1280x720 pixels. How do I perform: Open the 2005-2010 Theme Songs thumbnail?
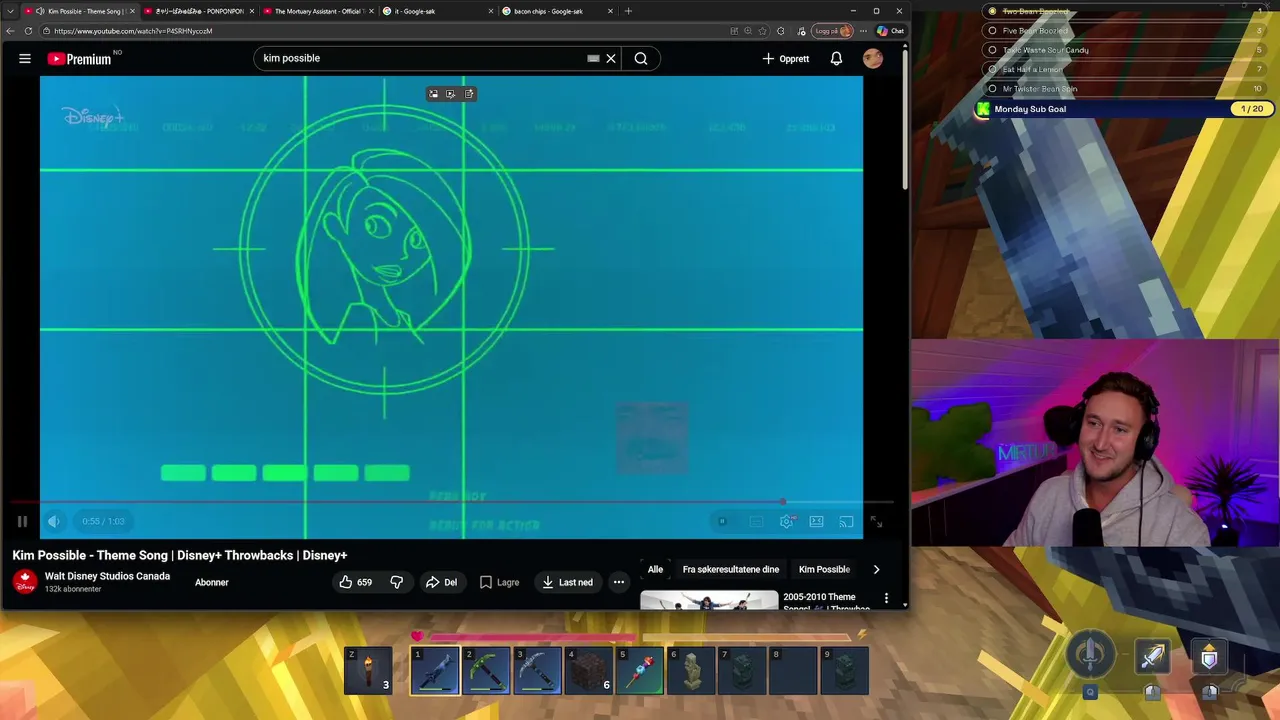point(709,600)
